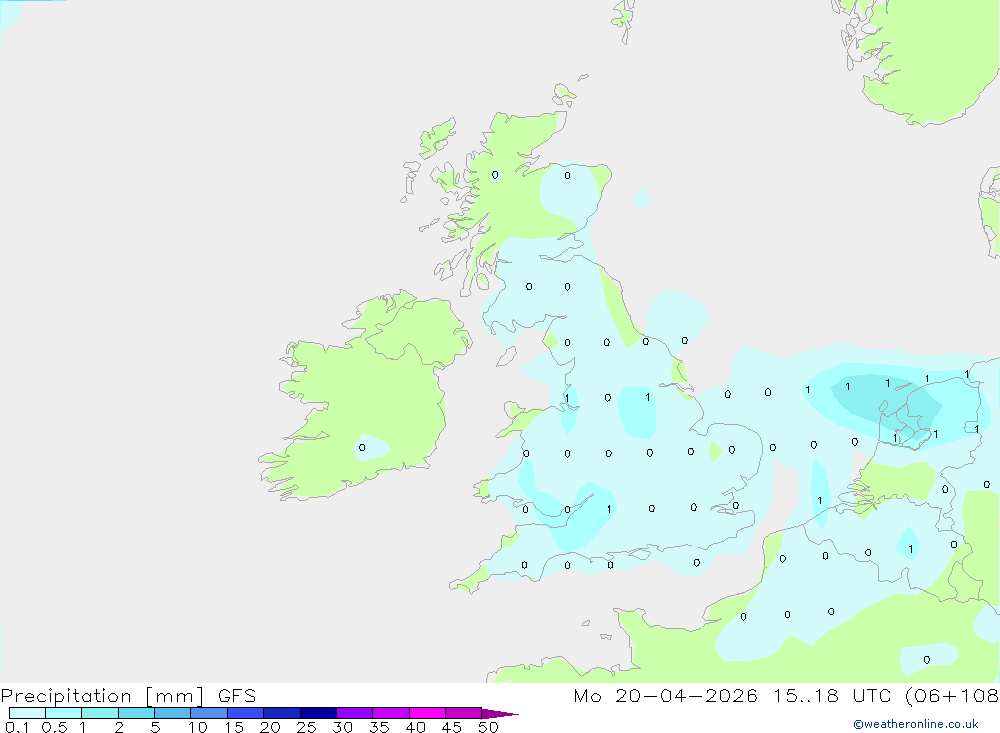Click the legend swatch between 0.1 and 0.5

27,713
